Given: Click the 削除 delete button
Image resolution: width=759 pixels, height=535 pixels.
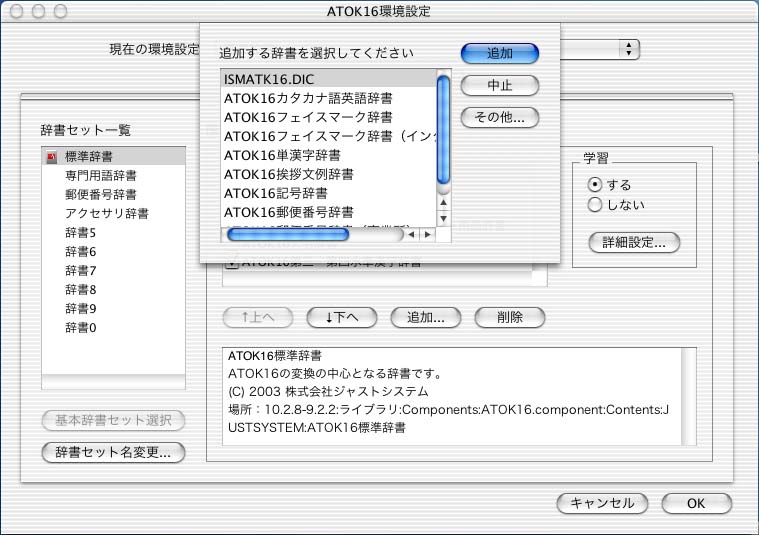Looking at the screenshot, I should click(510, 318).
